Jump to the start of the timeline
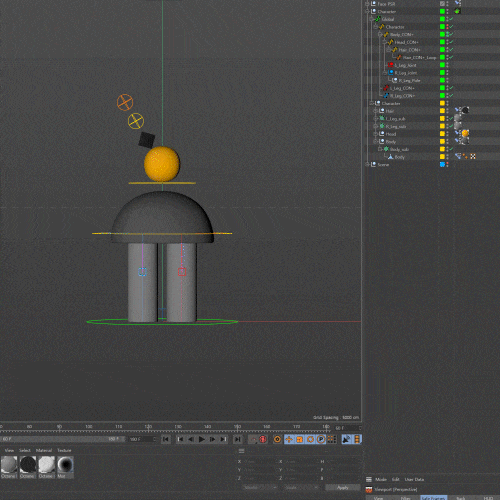The height and width of the screenshot is (500, 500). pos(166,439)
